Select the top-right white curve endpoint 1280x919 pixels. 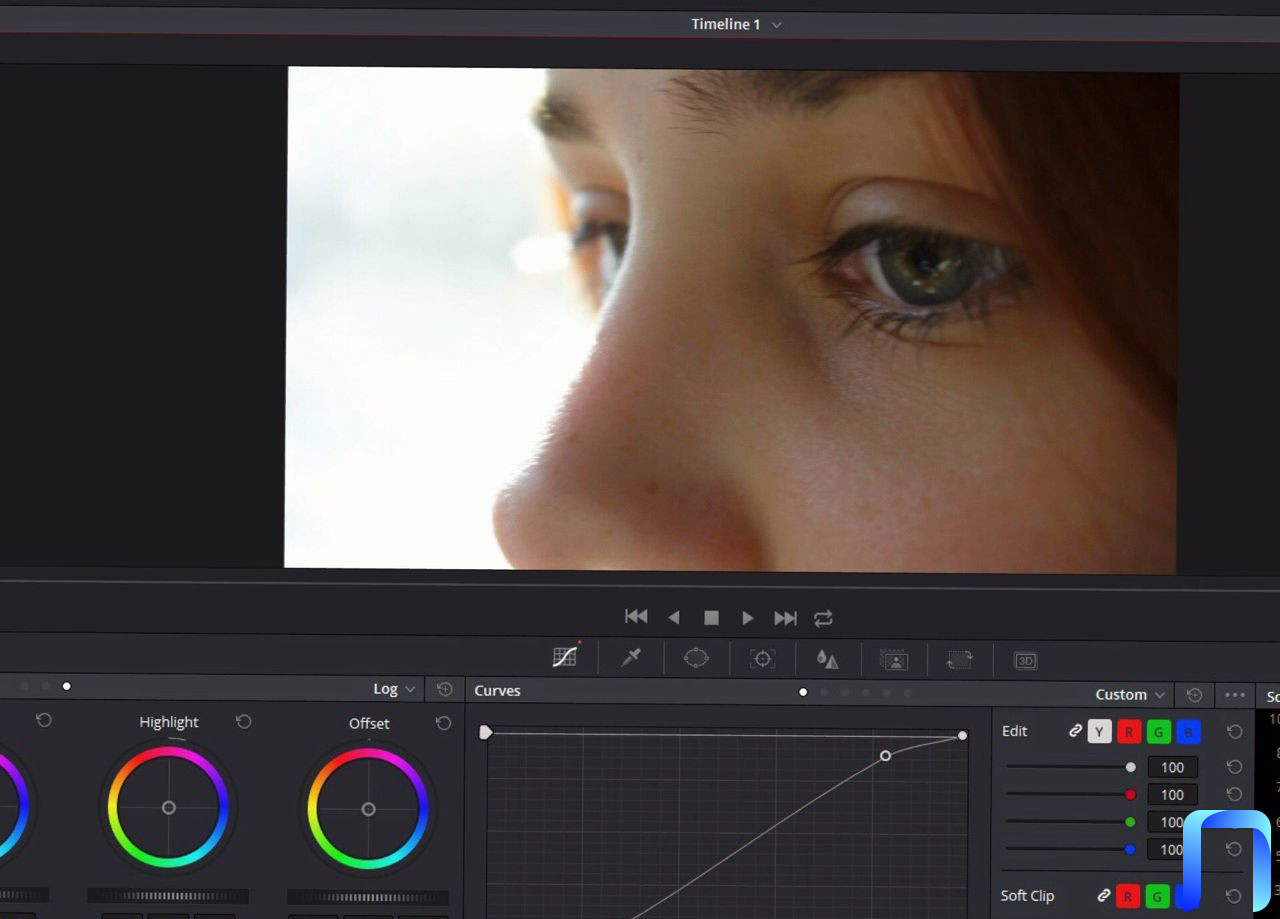[962, 735]
